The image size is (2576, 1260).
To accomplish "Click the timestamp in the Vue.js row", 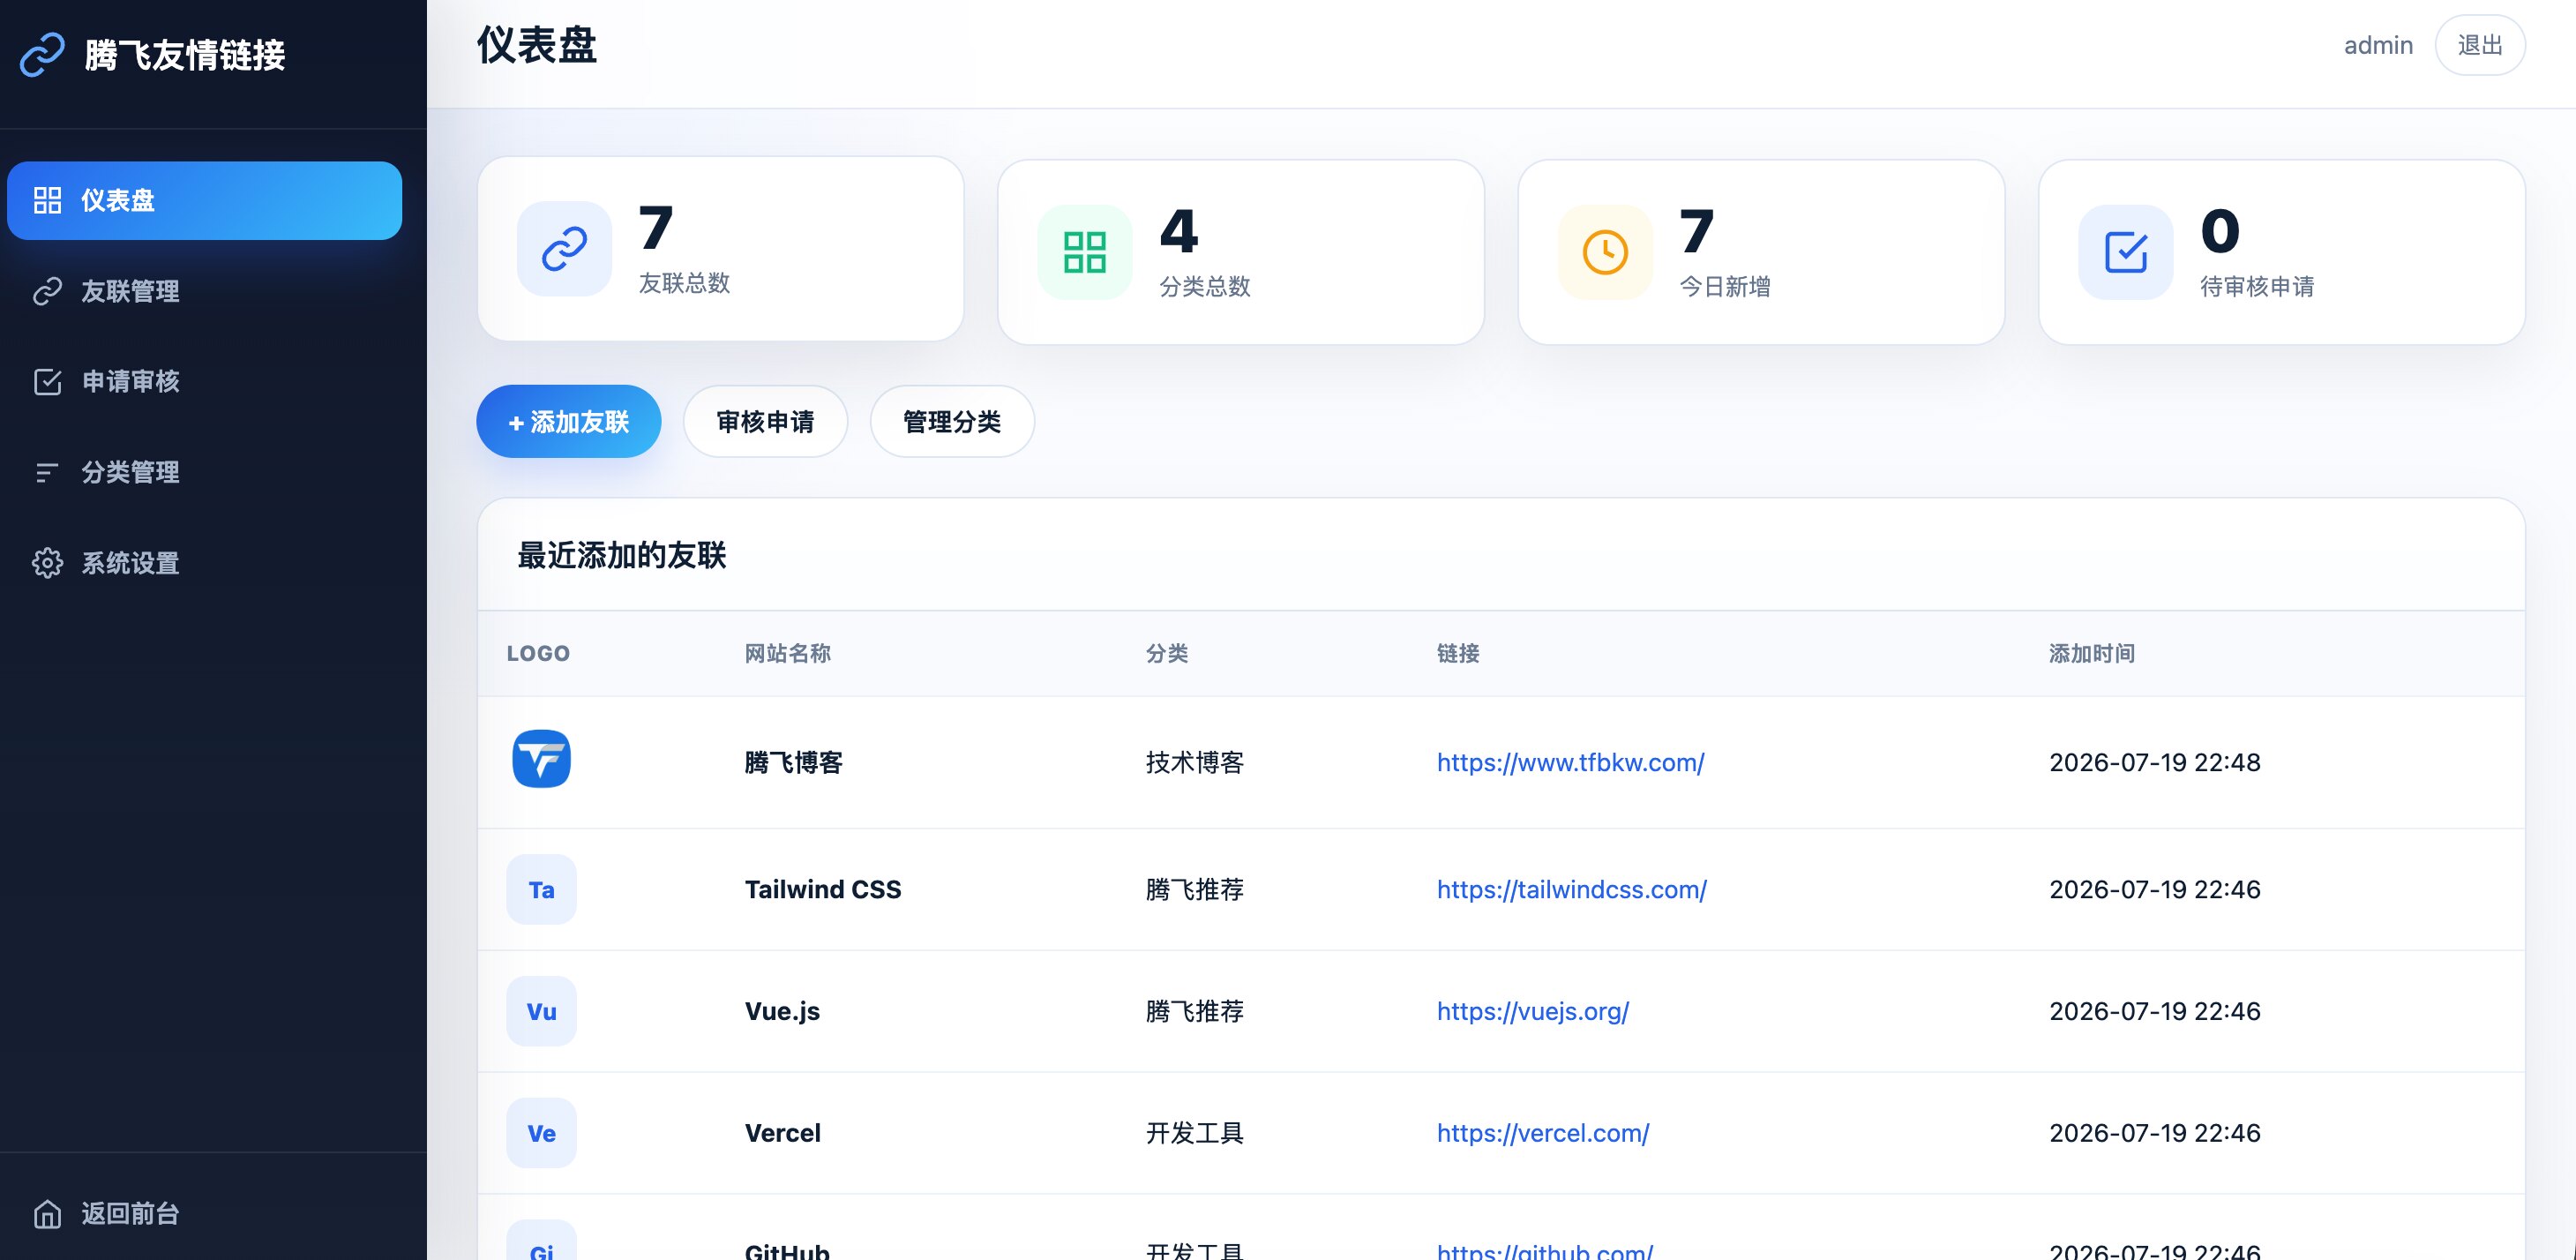I will point(2154,1011).
